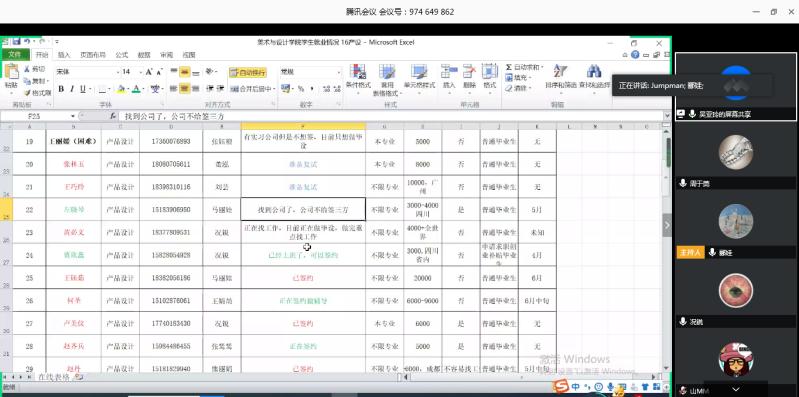This screenshot has height=397, width=799.
Task: Click the Format Painter (格式刷) brush
Action: [28, 93]
